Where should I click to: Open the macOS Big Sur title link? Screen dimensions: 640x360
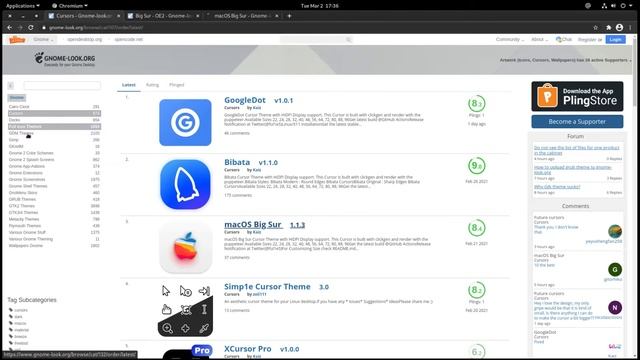(x=253, y=224)
